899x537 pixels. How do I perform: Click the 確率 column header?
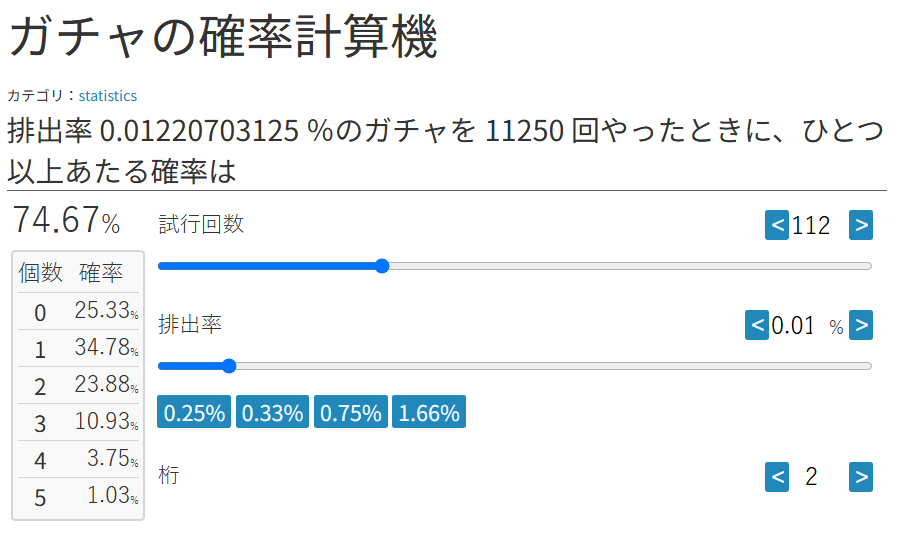[101, 272]
